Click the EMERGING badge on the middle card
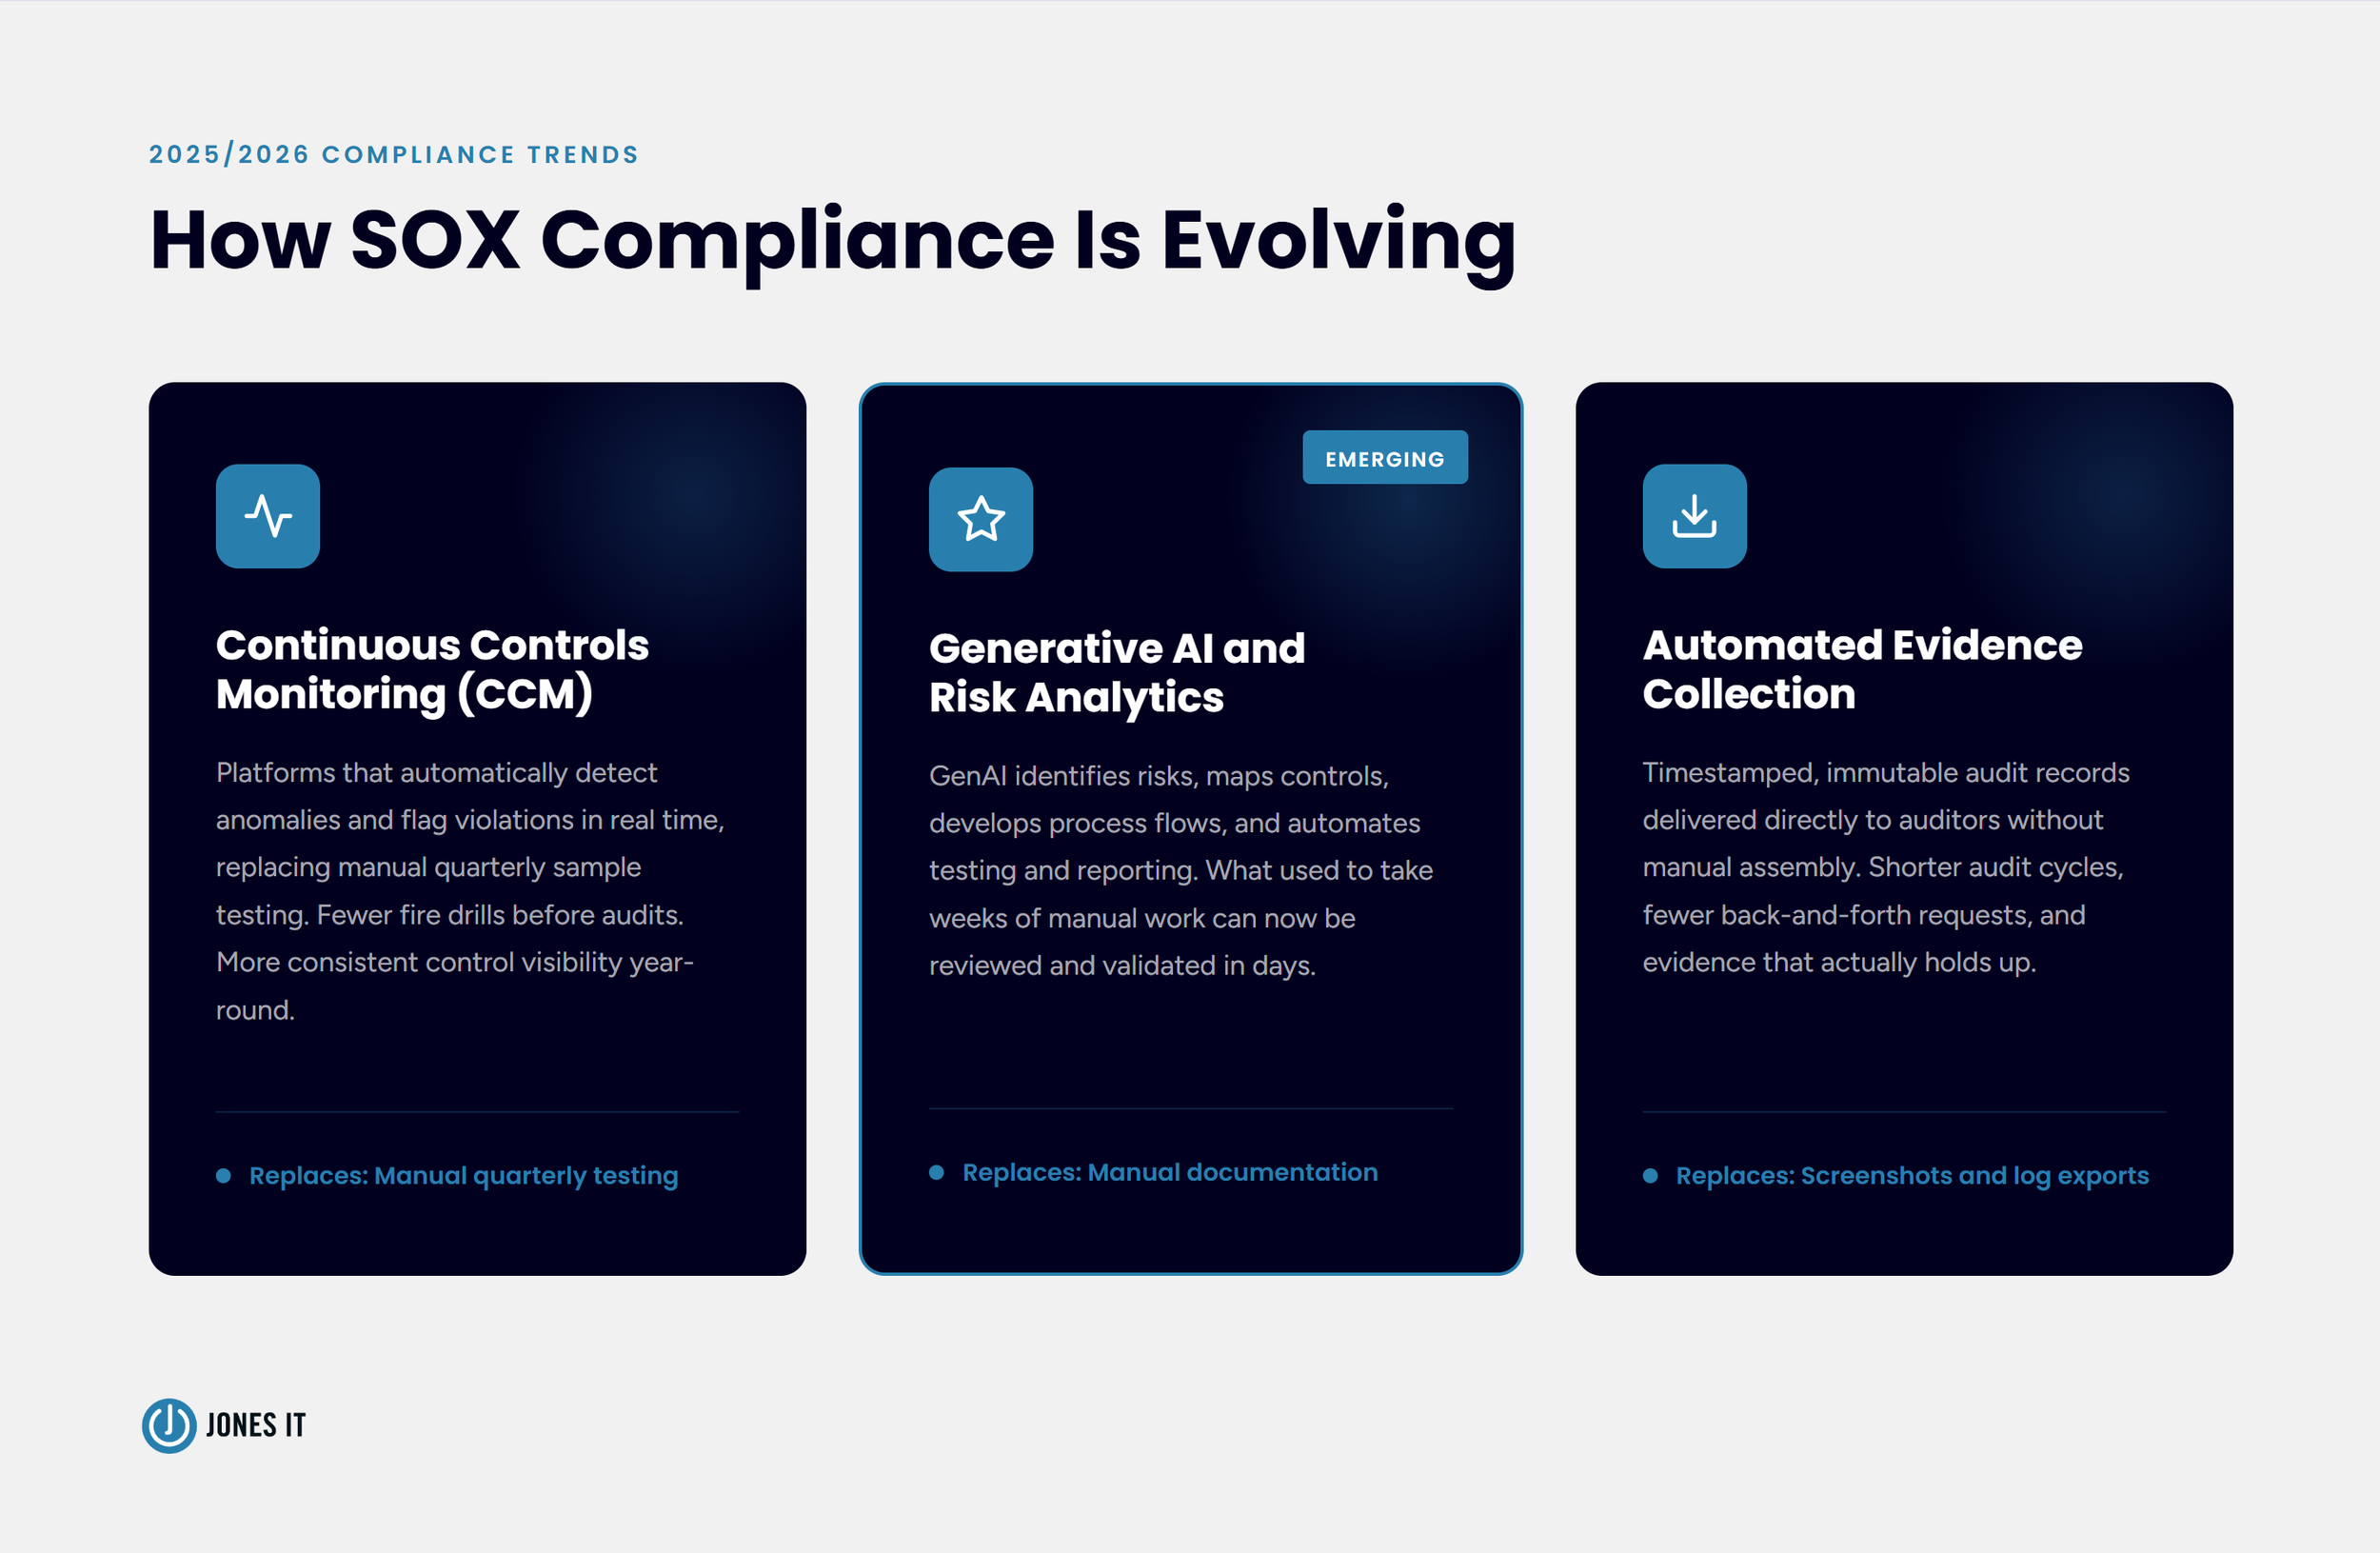This screenshot has width=2380, height=1553. pos(1385,458)
